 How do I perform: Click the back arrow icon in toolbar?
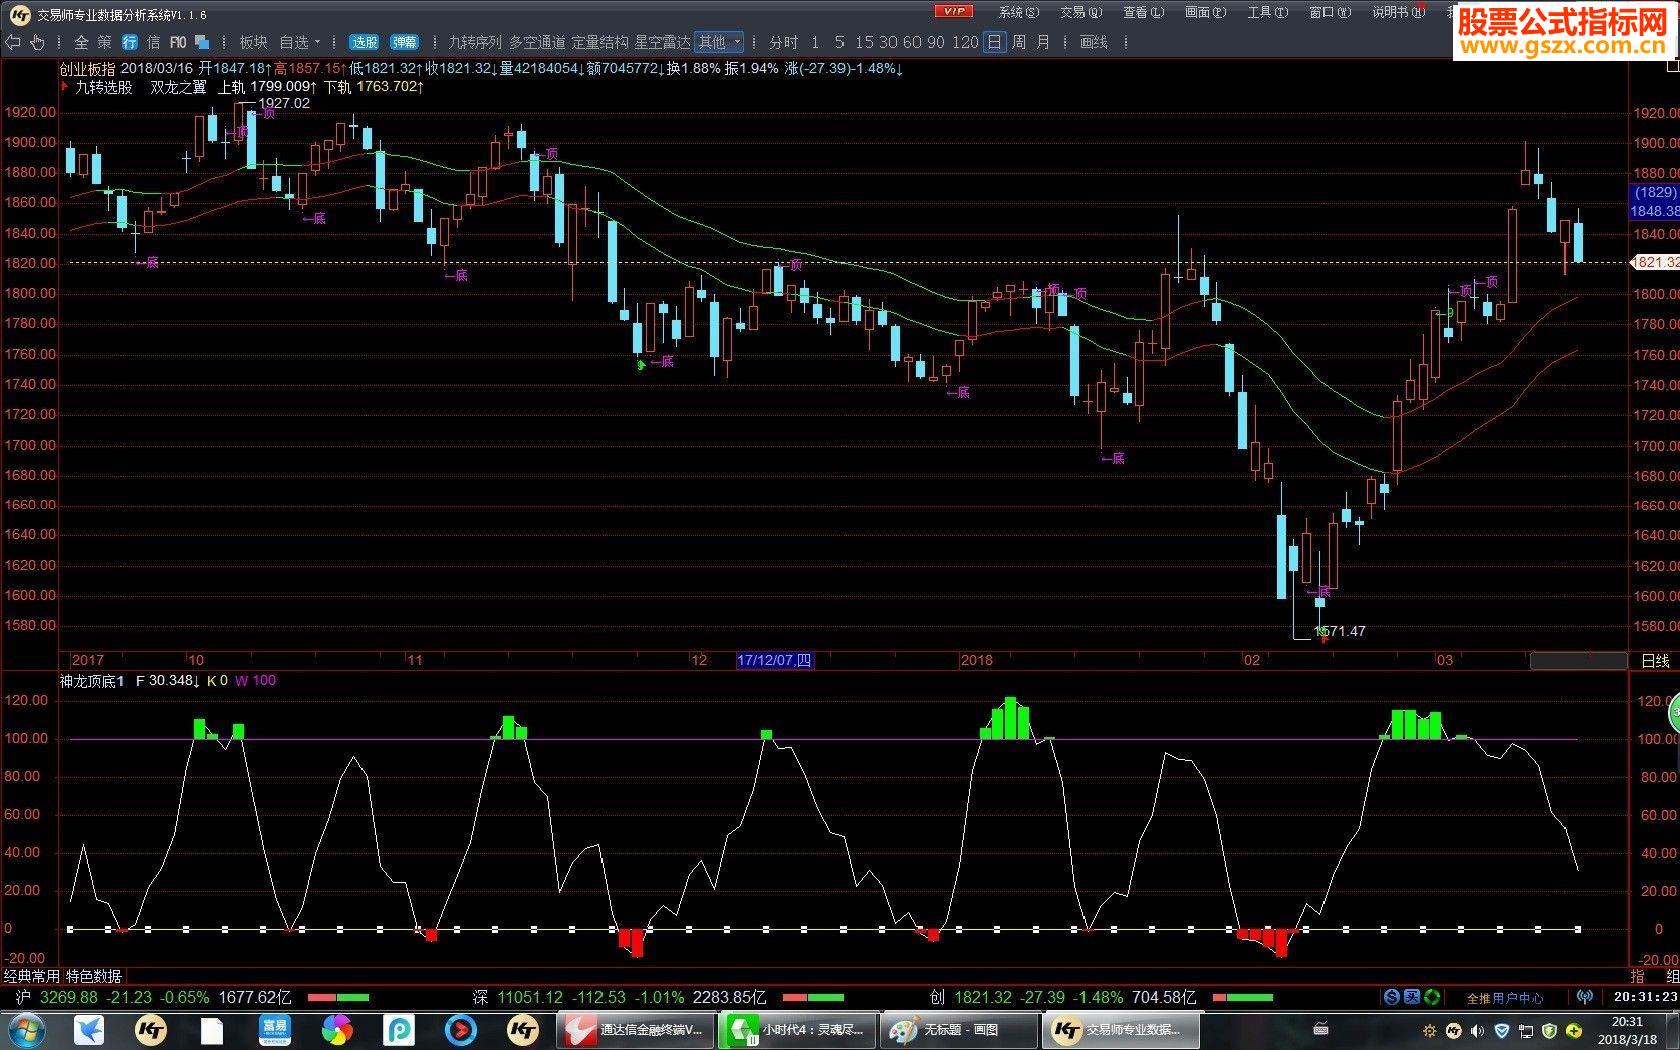click(12, 42)
